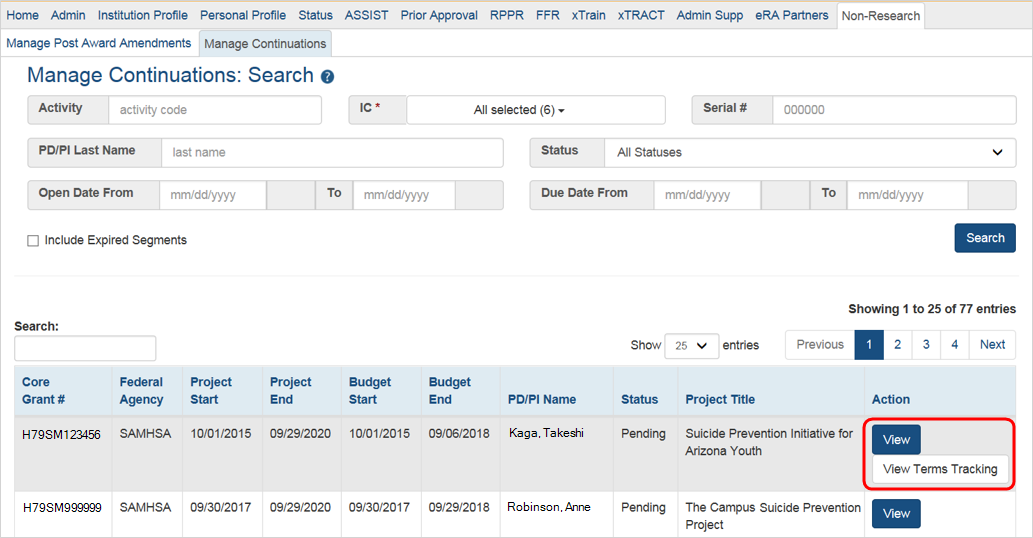Focus the table Search filter box
The height and width of the screenshot is (538, 1033).
point(85,348)
